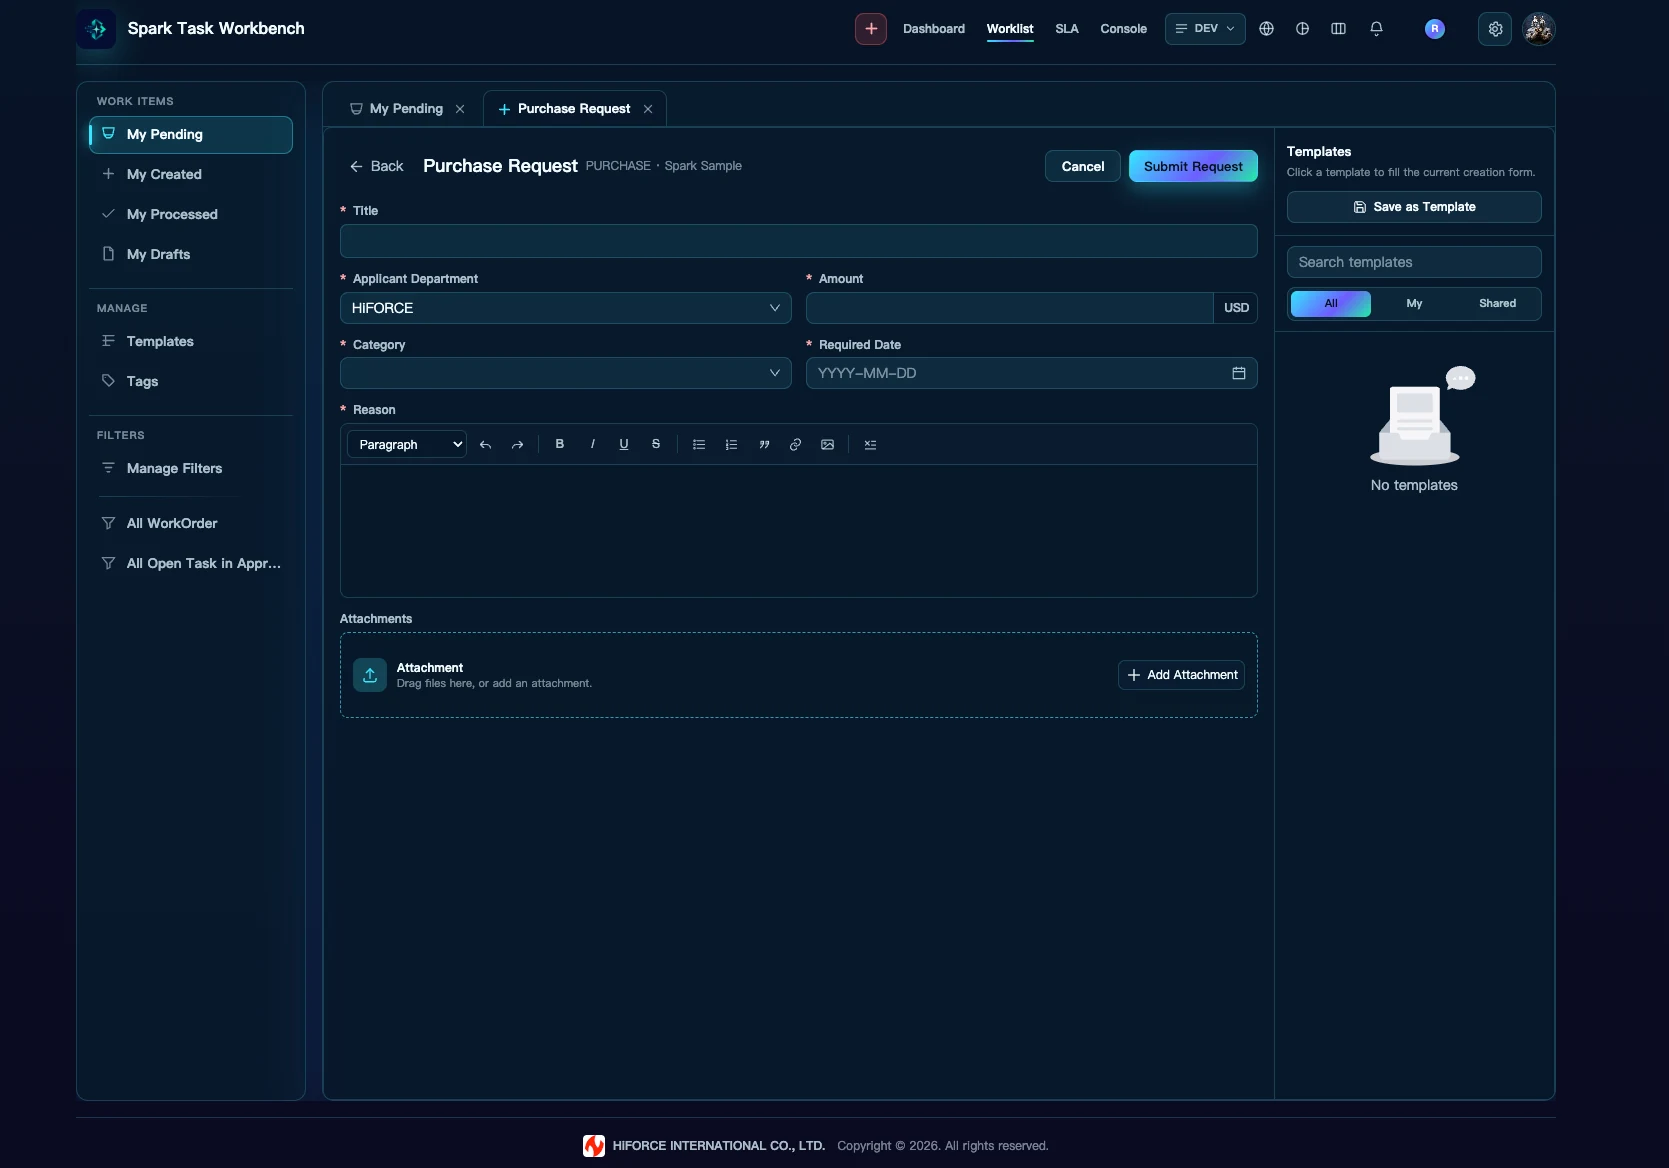Open the Console menu item
Image resolution: width=1669 pixels, height=1168 pixels.
[1123, 29]
